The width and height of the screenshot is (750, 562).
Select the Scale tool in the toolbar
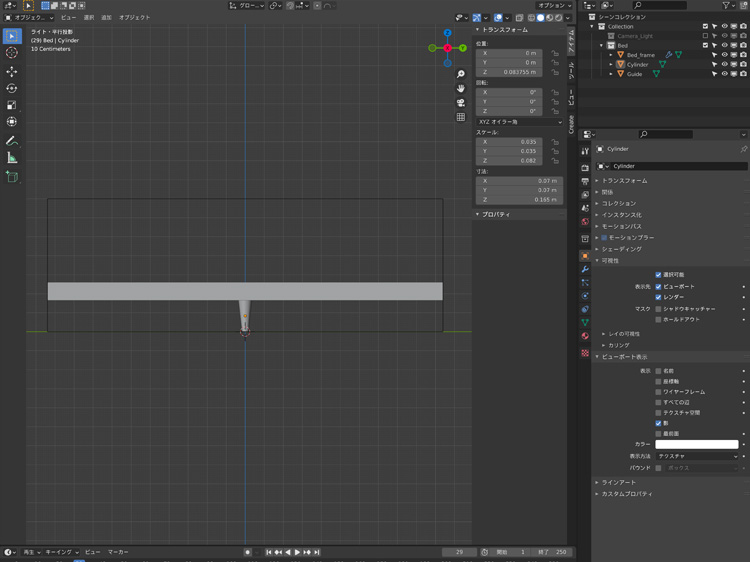(x=12, y=105)
